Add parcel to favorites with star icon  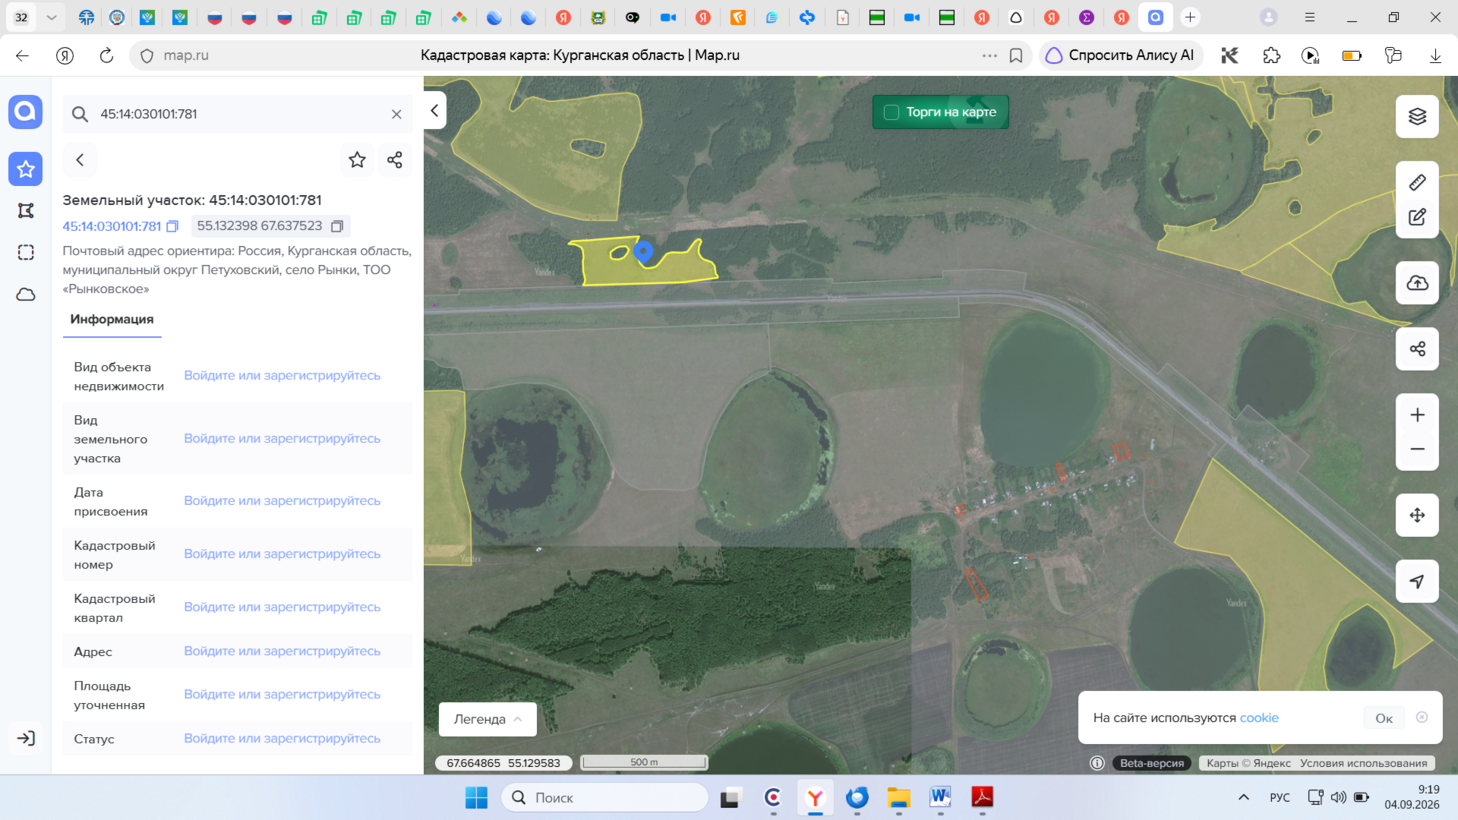coord(357,160)
